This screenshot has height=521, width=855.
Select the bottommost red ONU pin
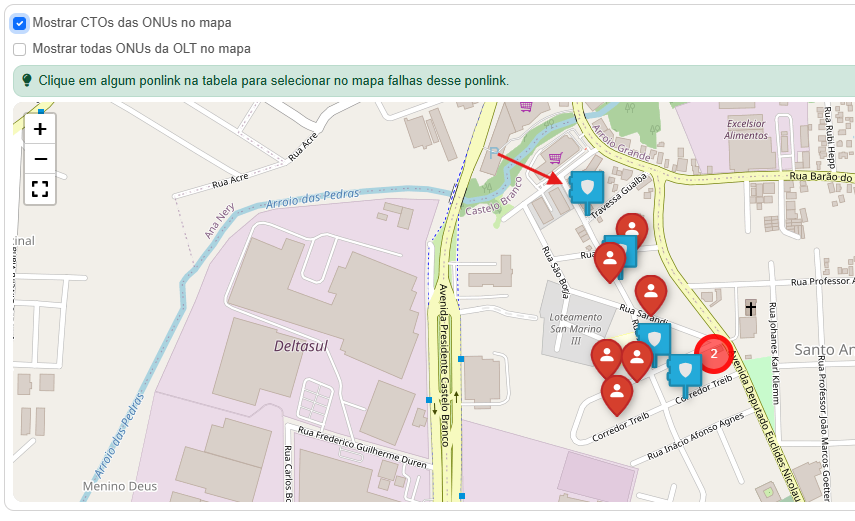616,392
